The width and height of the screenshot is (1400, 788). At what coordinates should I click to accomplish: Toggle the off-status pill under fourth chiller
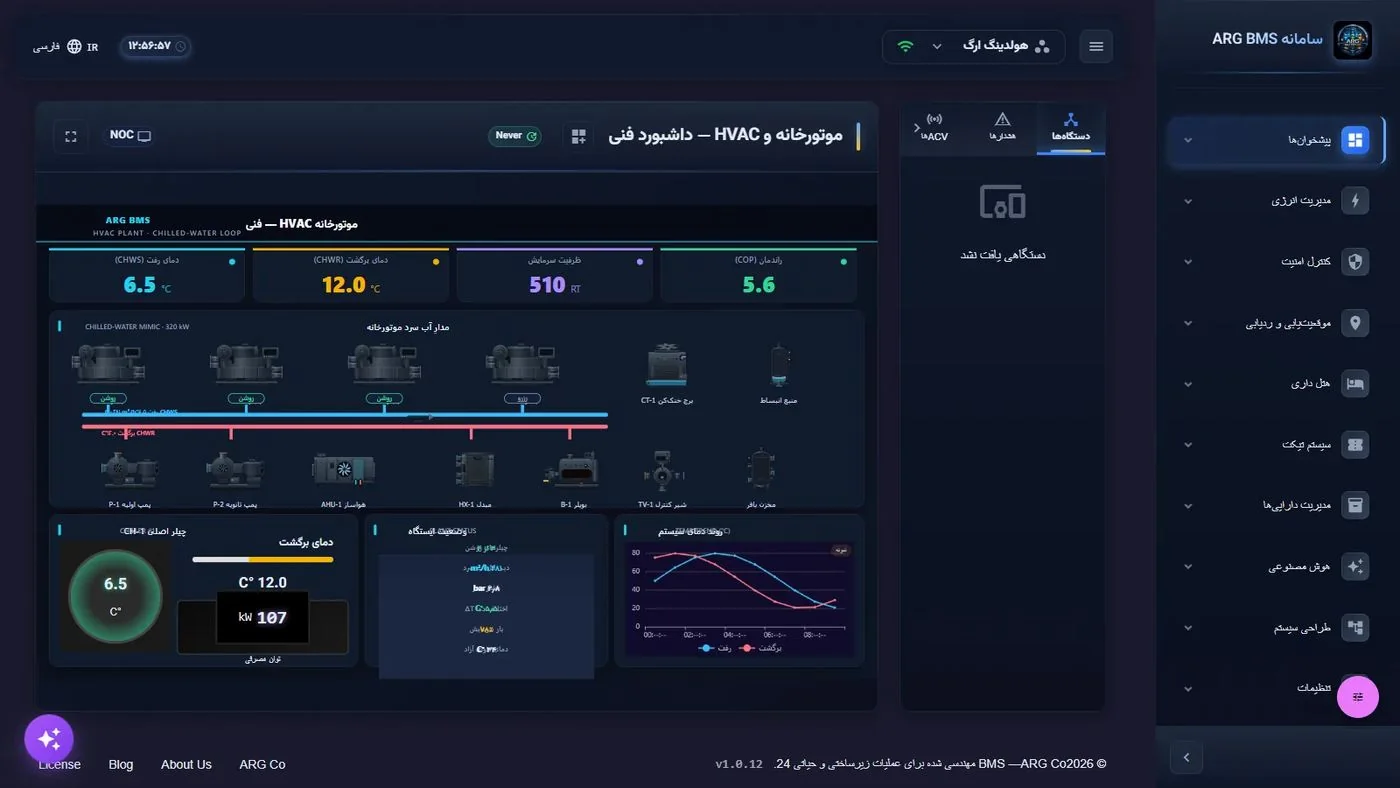522,398
